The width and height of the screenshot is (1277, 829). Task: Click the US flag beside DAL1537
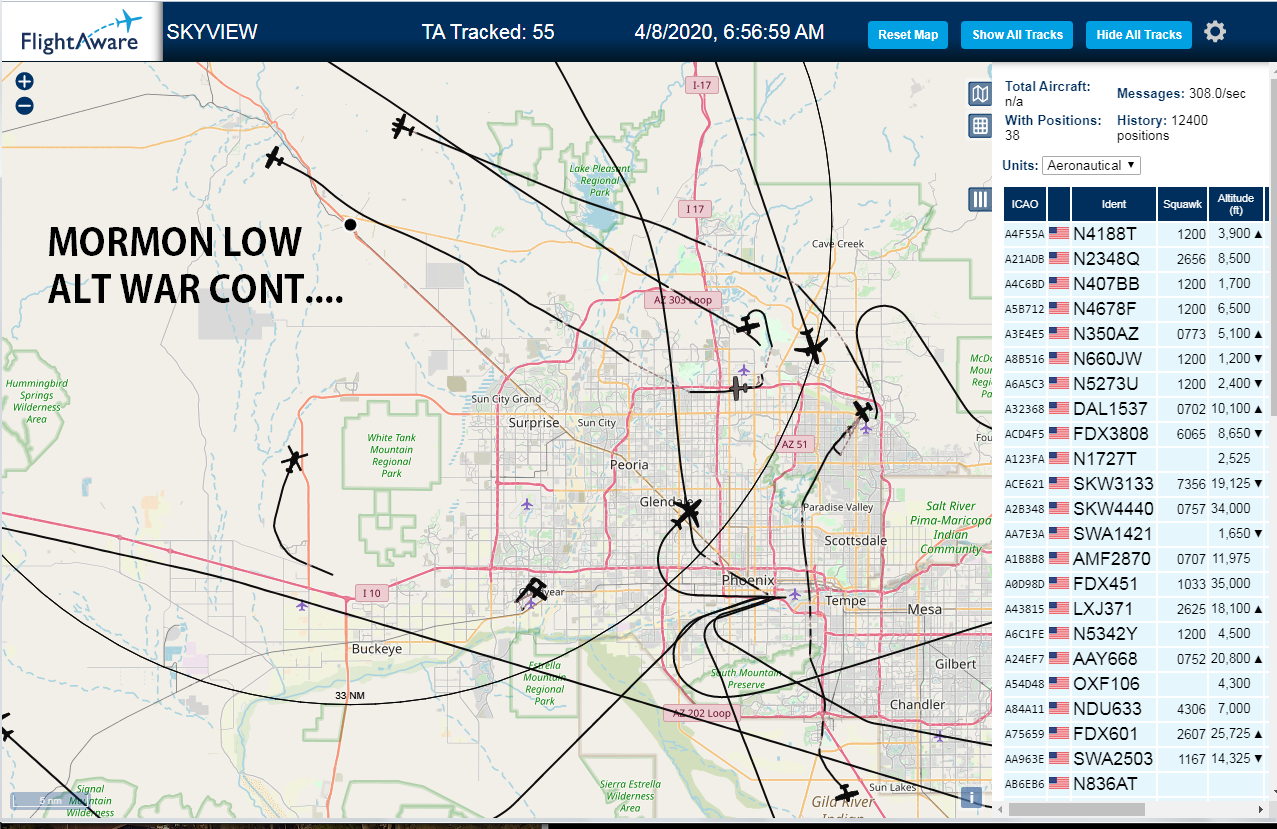(1059, 409)
